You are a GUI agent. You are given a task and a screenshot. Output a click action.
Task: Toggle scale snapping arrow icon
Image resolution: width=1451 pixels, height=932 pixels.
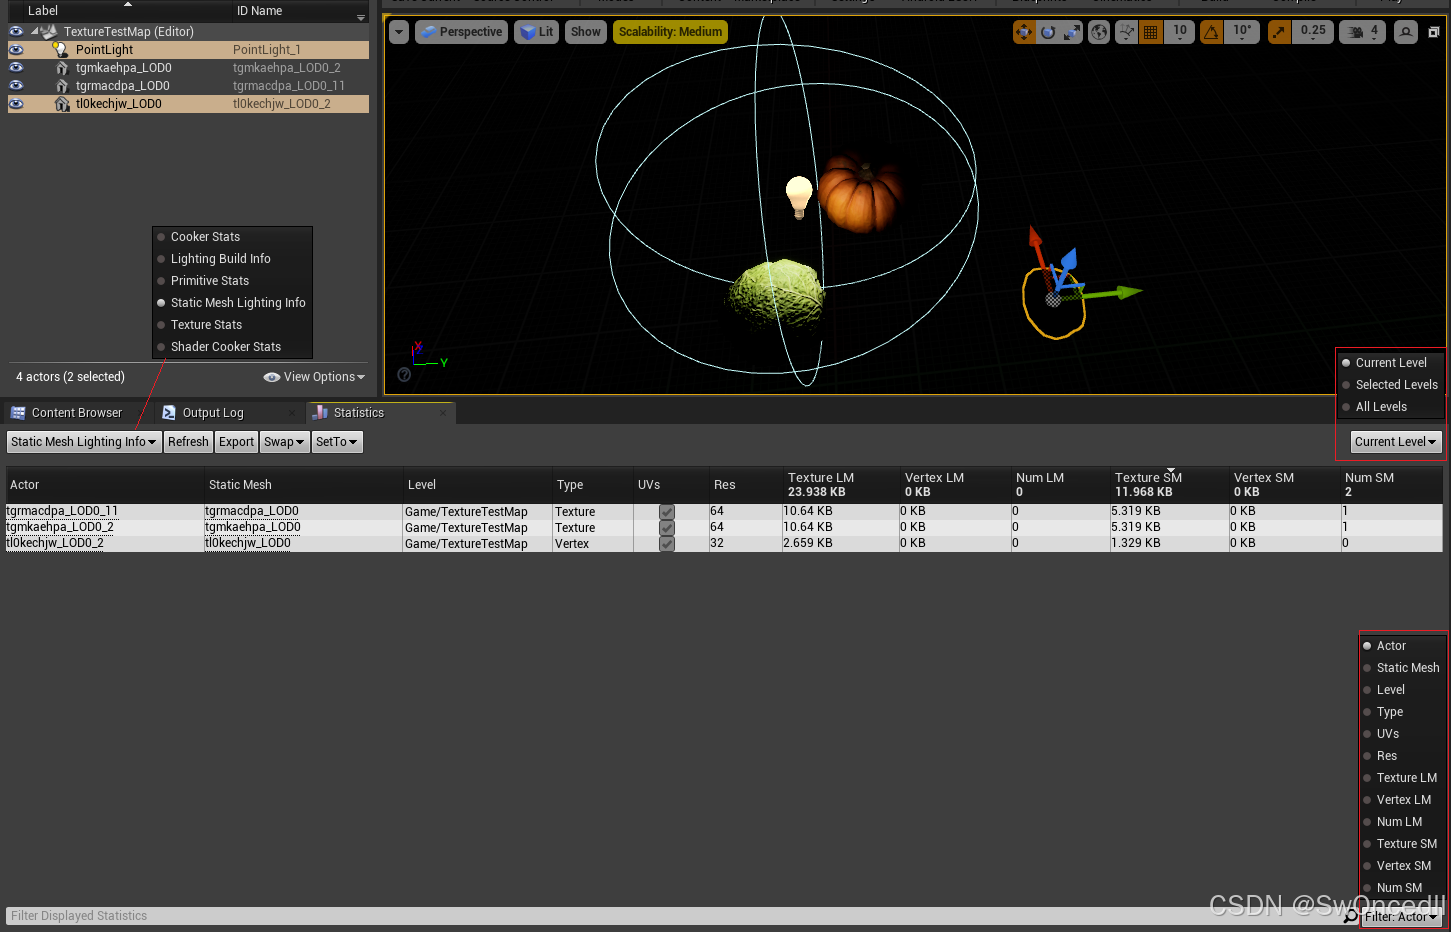point(1279,32)
